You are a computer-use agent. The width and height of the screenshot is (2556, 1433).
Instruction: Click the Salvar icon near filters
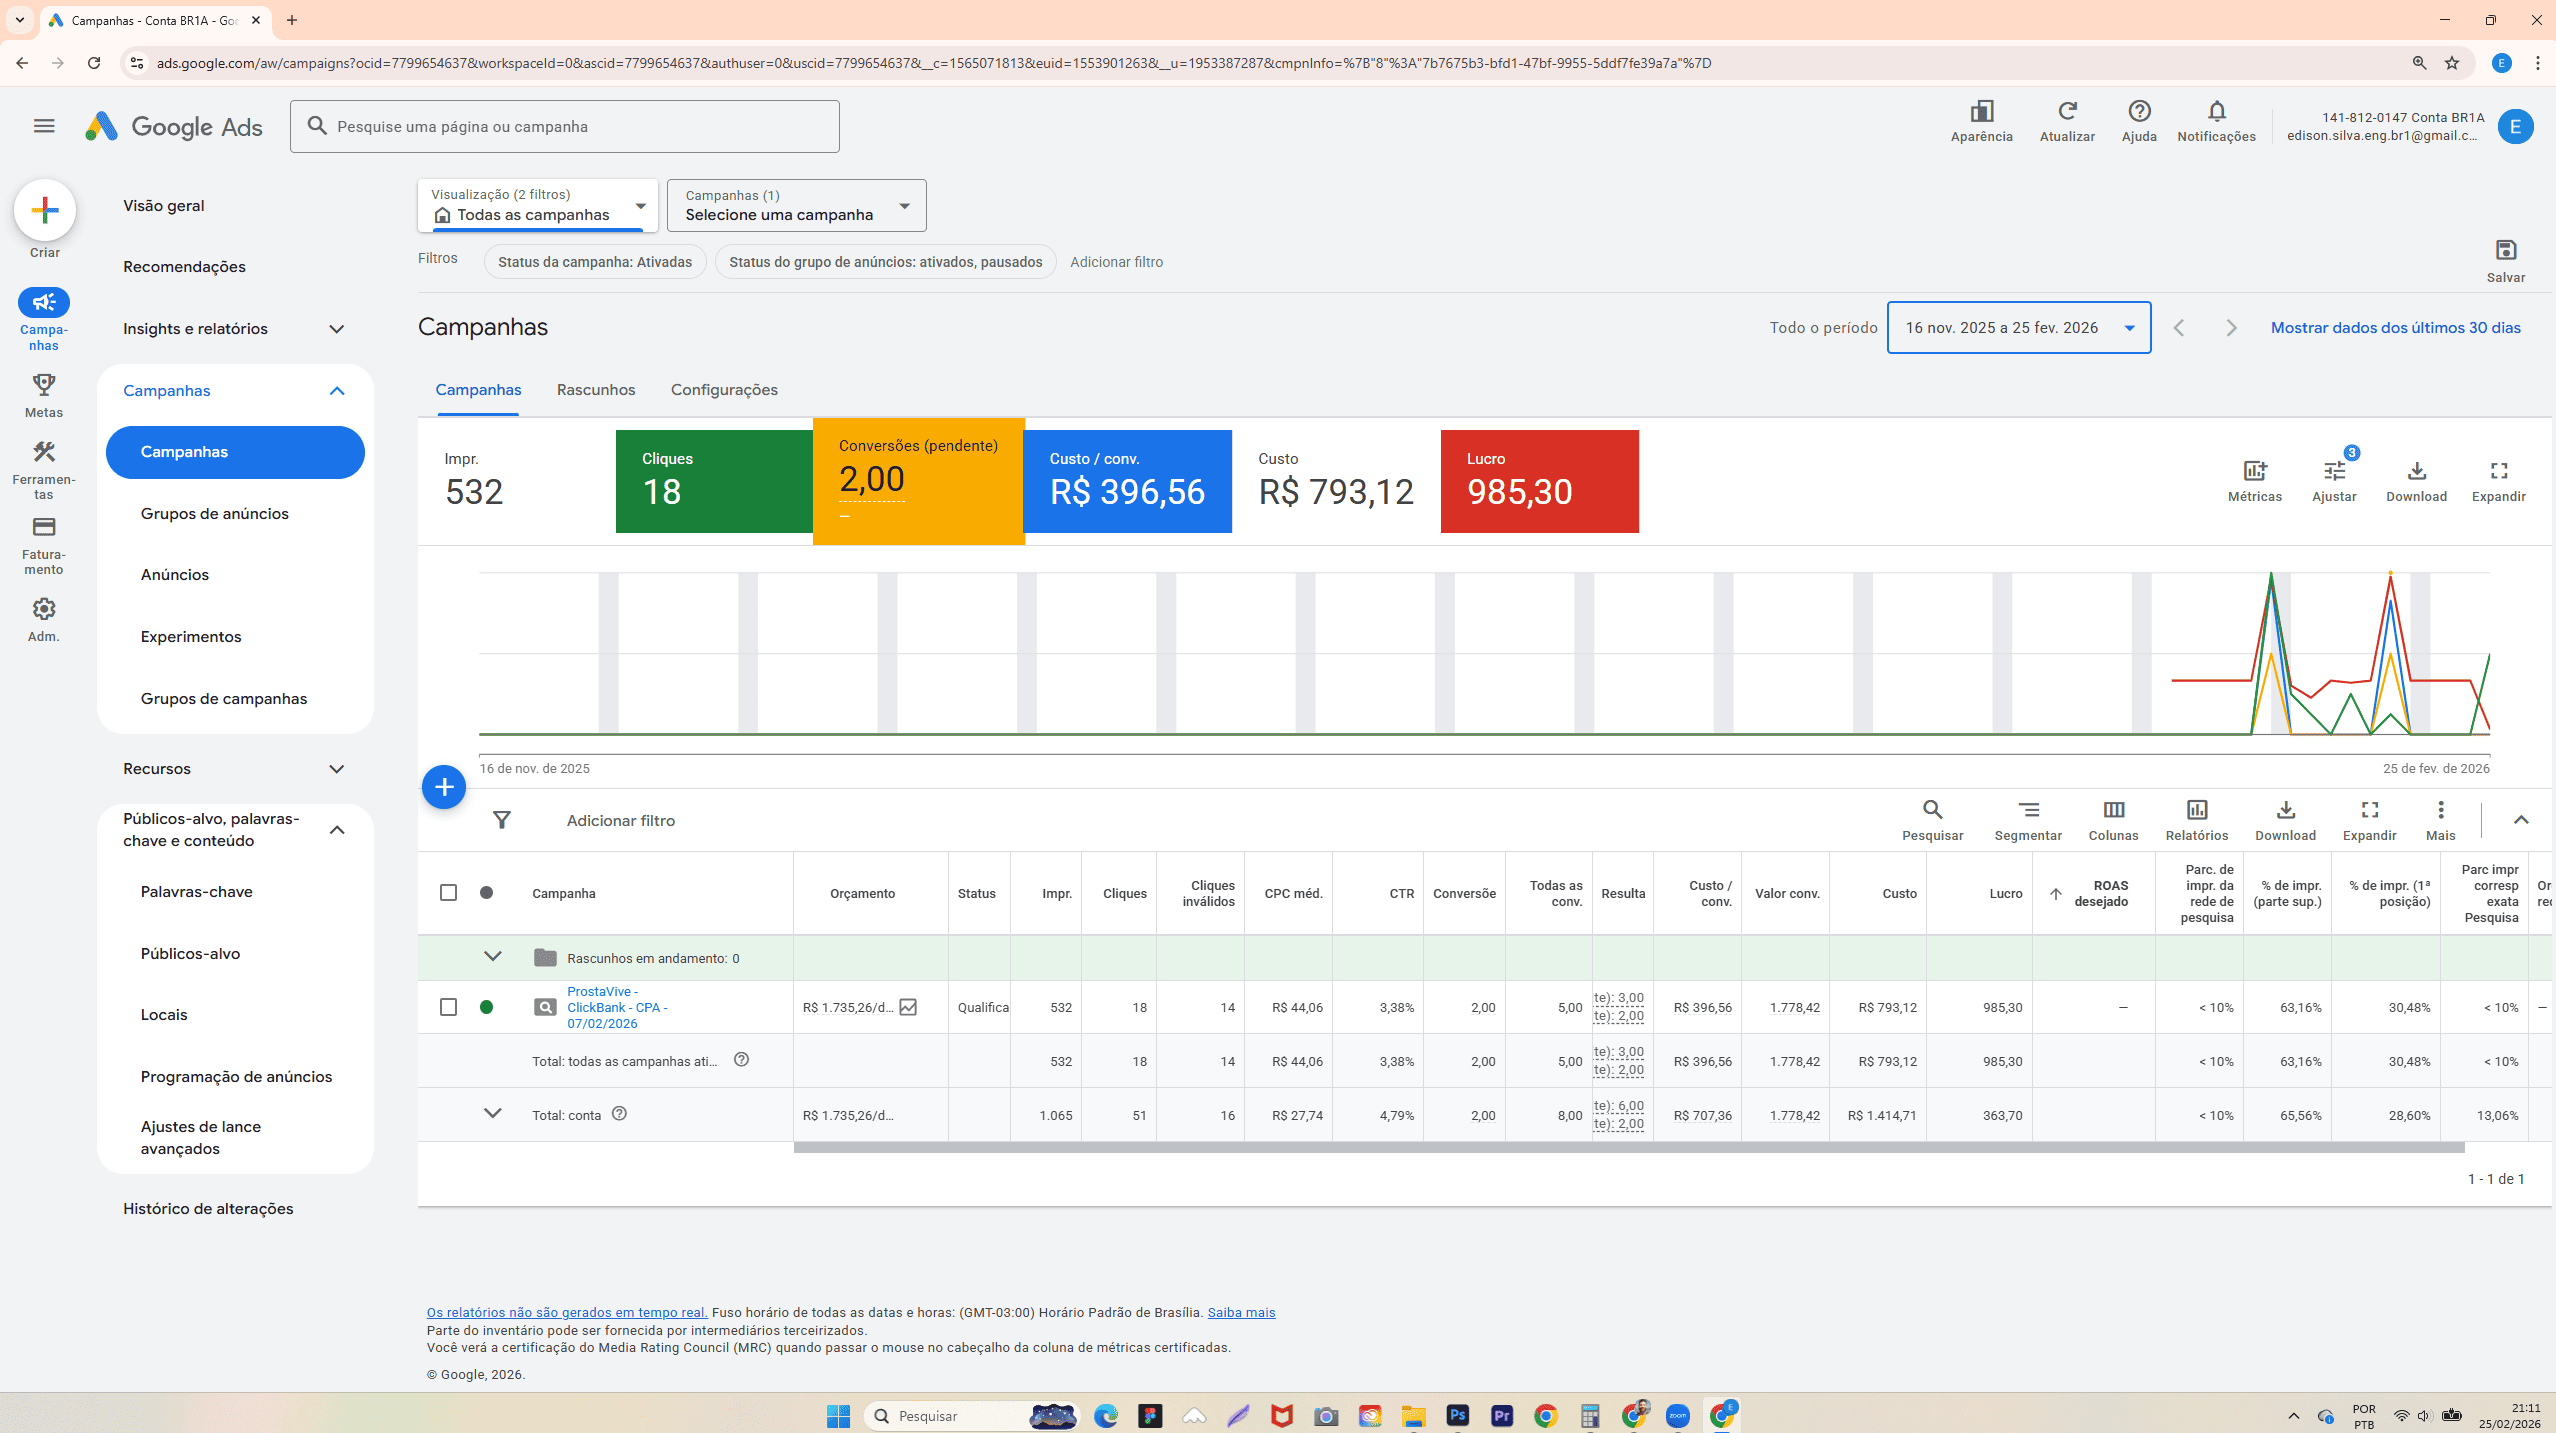2506,250
